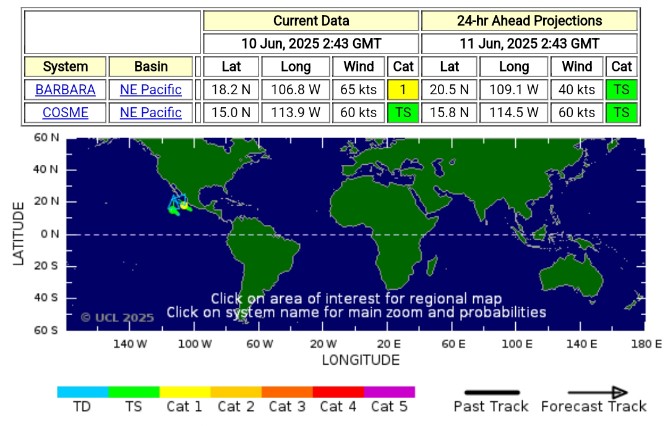Click the TD cyan legend swatch
The height and width of the screenshot is (426, 668).
click(83, 392)
